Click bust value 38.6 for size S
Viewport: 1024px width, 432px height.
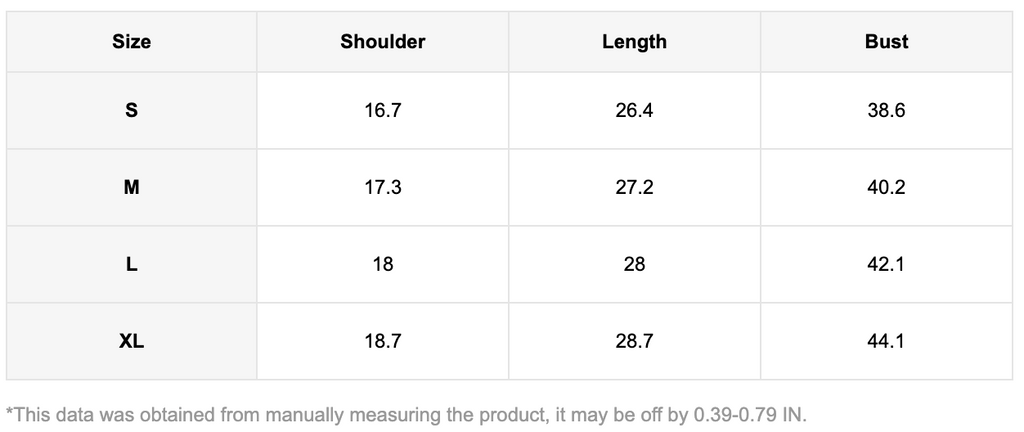point(886,111)
